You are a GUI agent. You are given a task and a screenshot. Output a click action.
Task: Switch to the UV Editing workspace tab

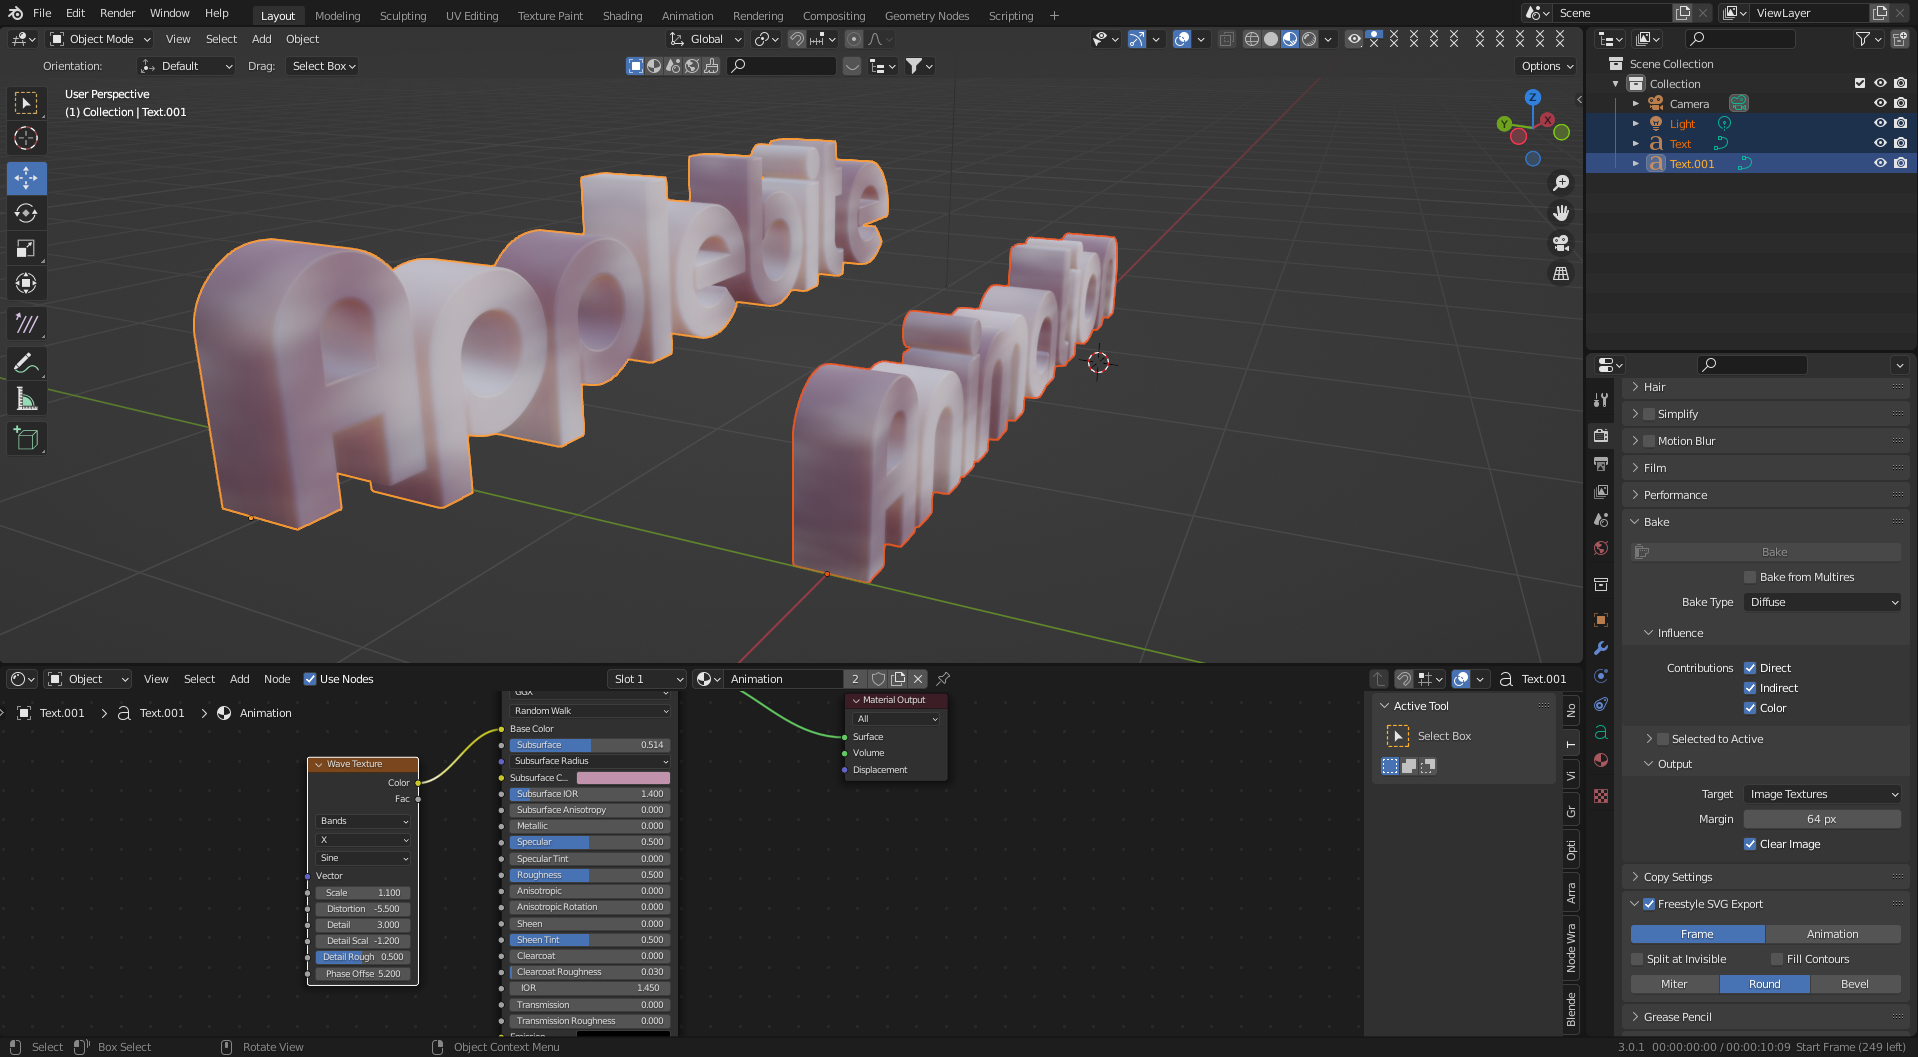coord(472,16)
